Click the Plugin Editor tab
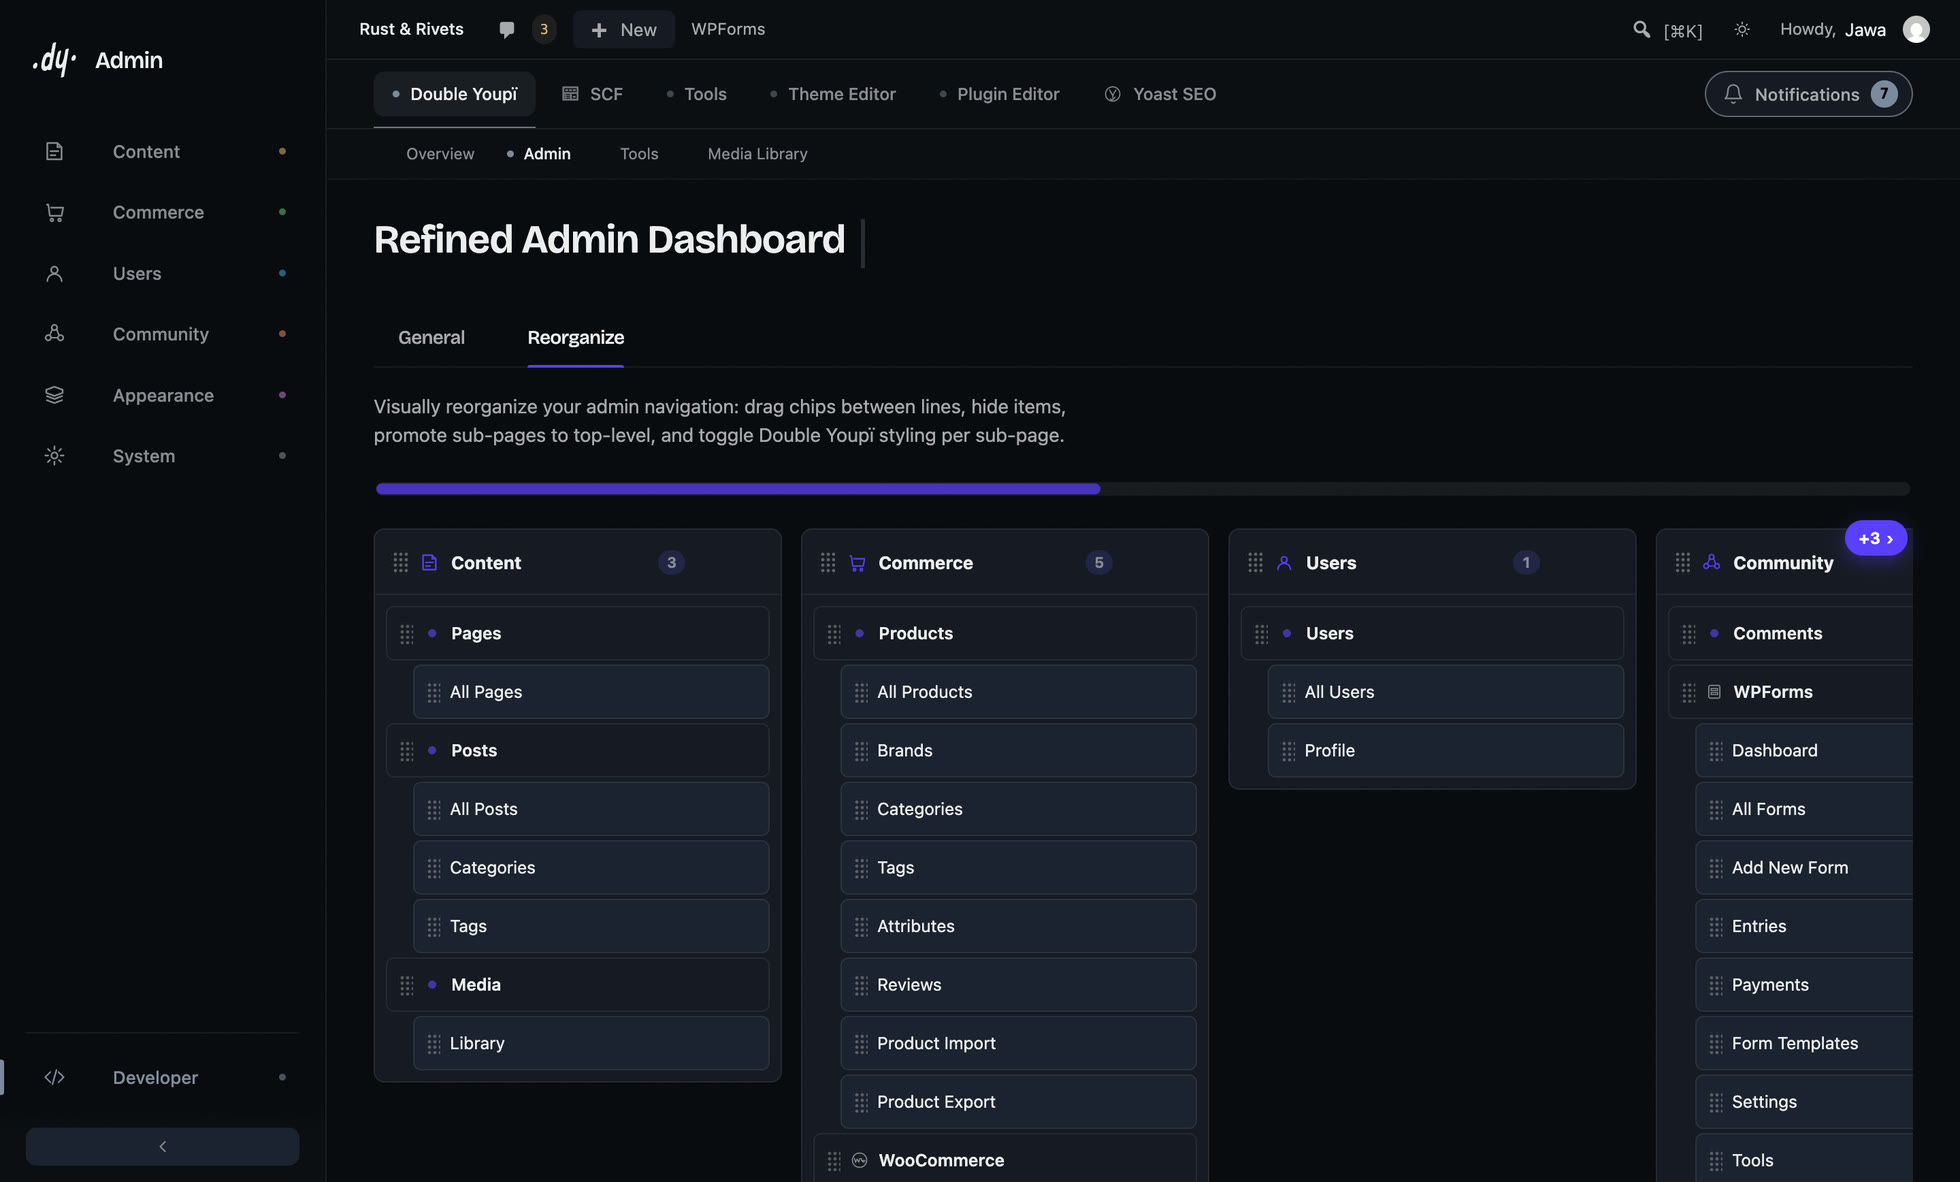 [999, 94]
